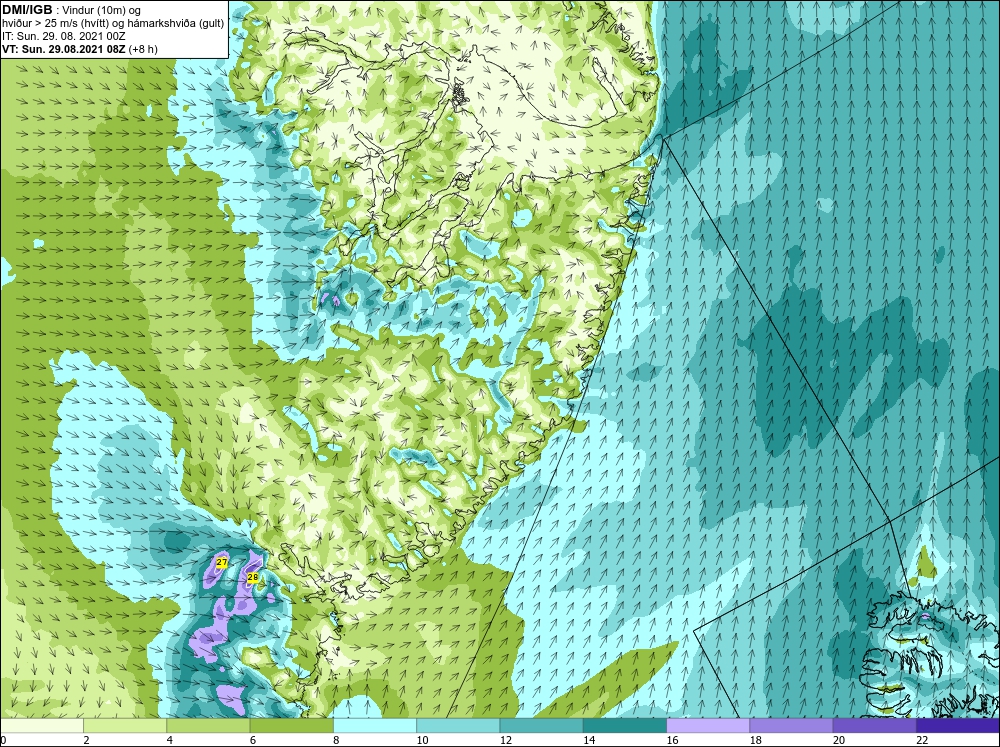Click the yellow gust label 27

coord(221,562)
